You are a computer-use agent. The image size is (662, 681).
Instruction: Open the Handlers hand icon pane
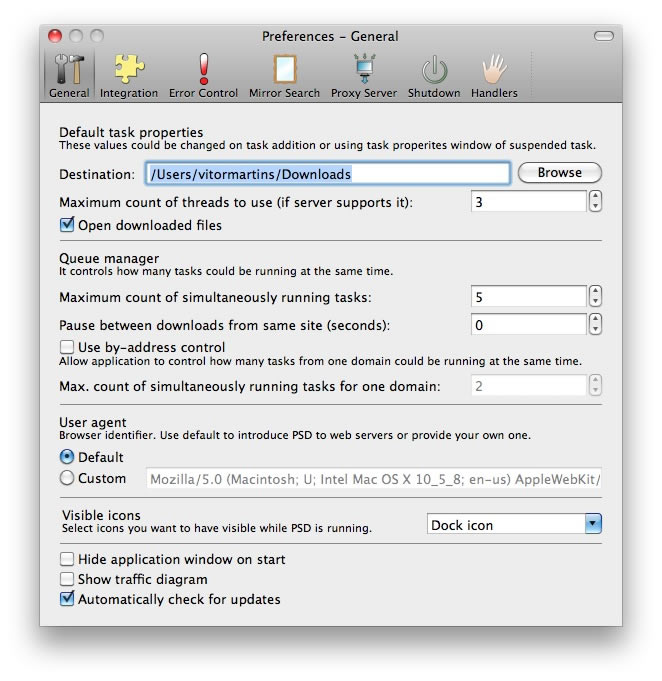[x=495, y=71]
